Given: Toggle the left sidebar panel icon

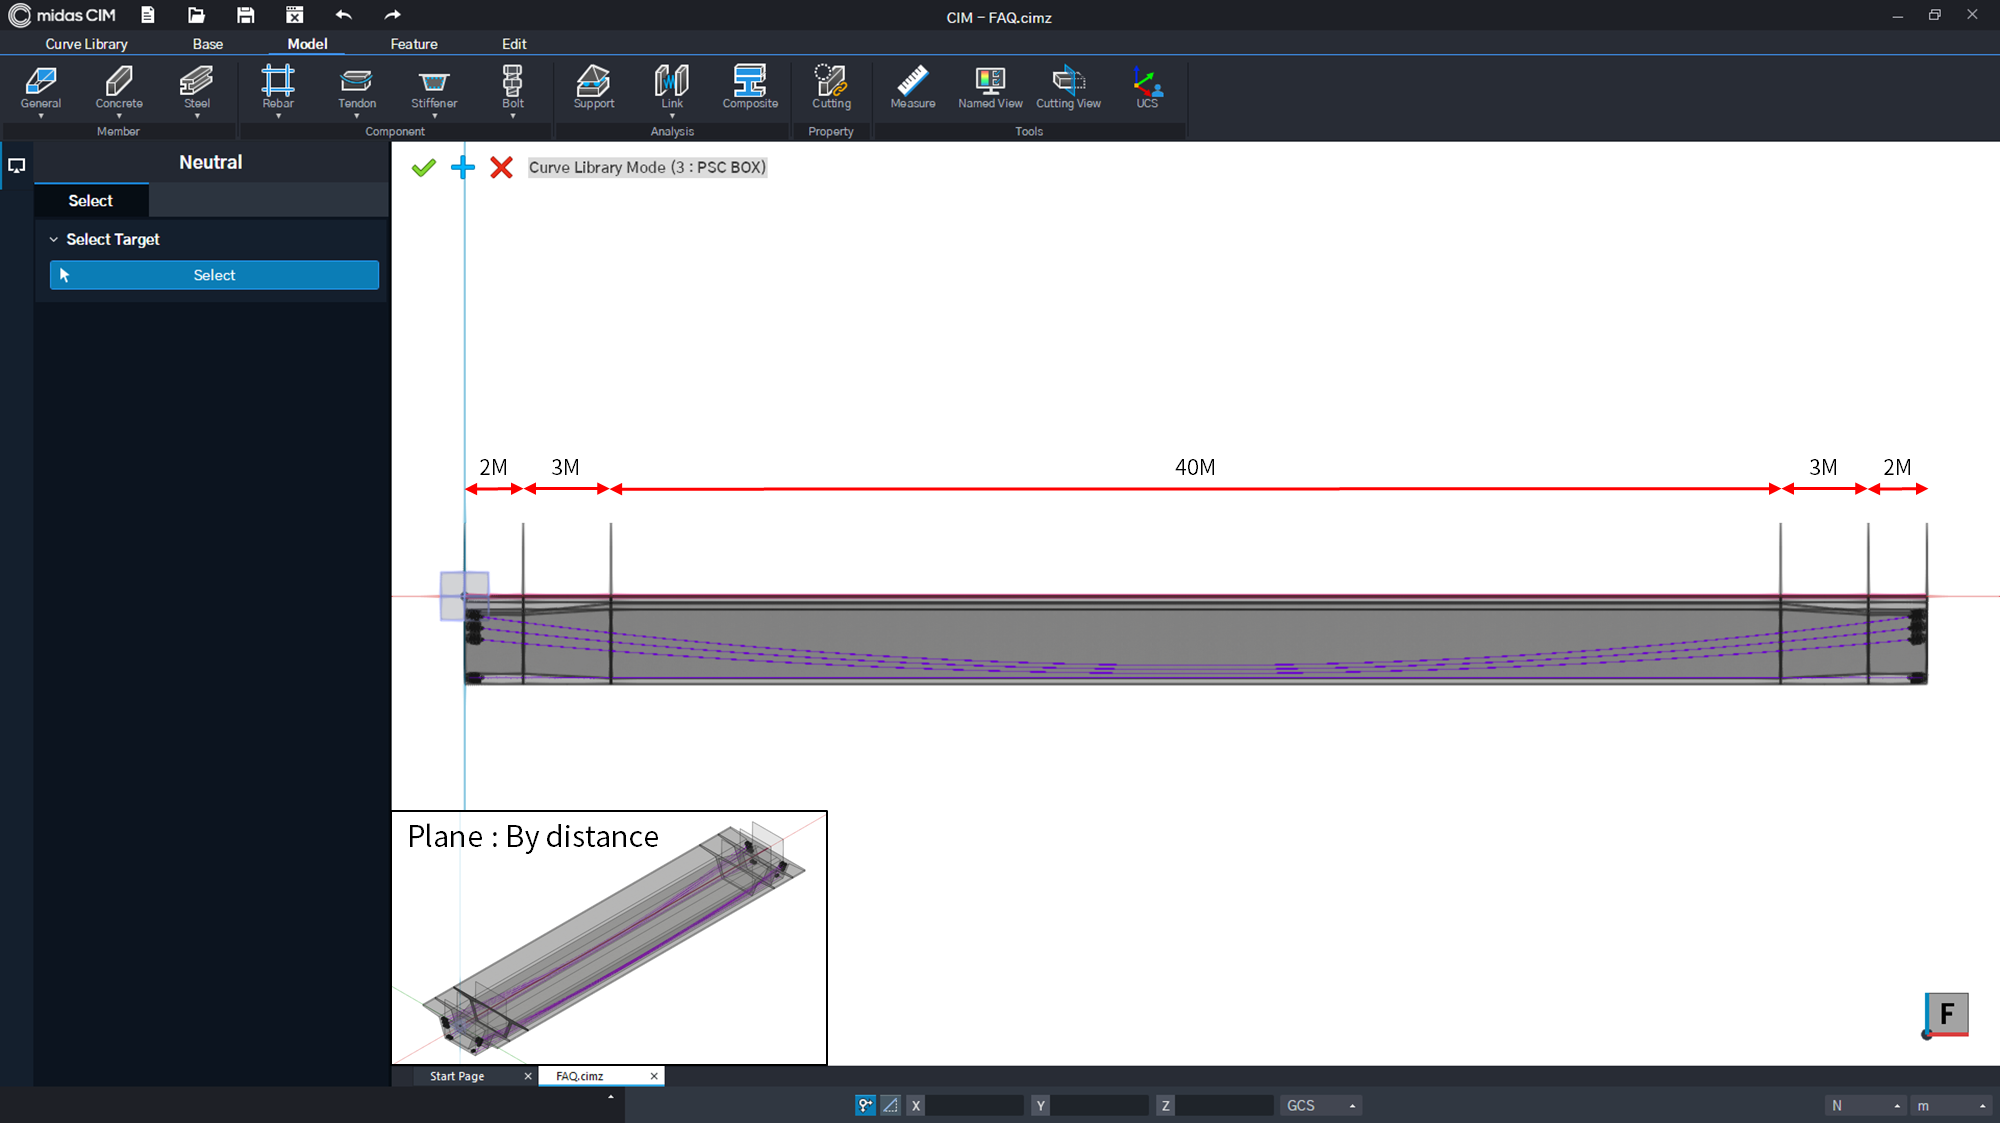Looking at the screenshot, I should [x=16, y=166].
